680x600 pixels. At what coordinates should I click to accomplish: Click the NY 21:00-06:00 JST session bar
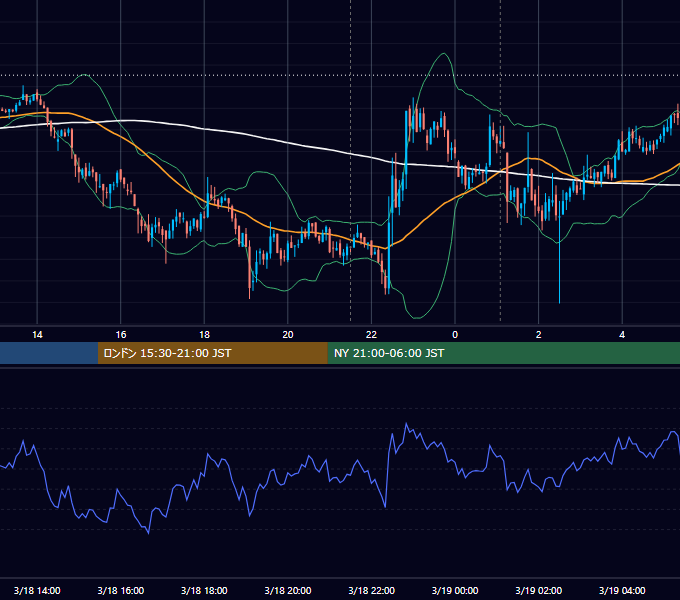503,353
